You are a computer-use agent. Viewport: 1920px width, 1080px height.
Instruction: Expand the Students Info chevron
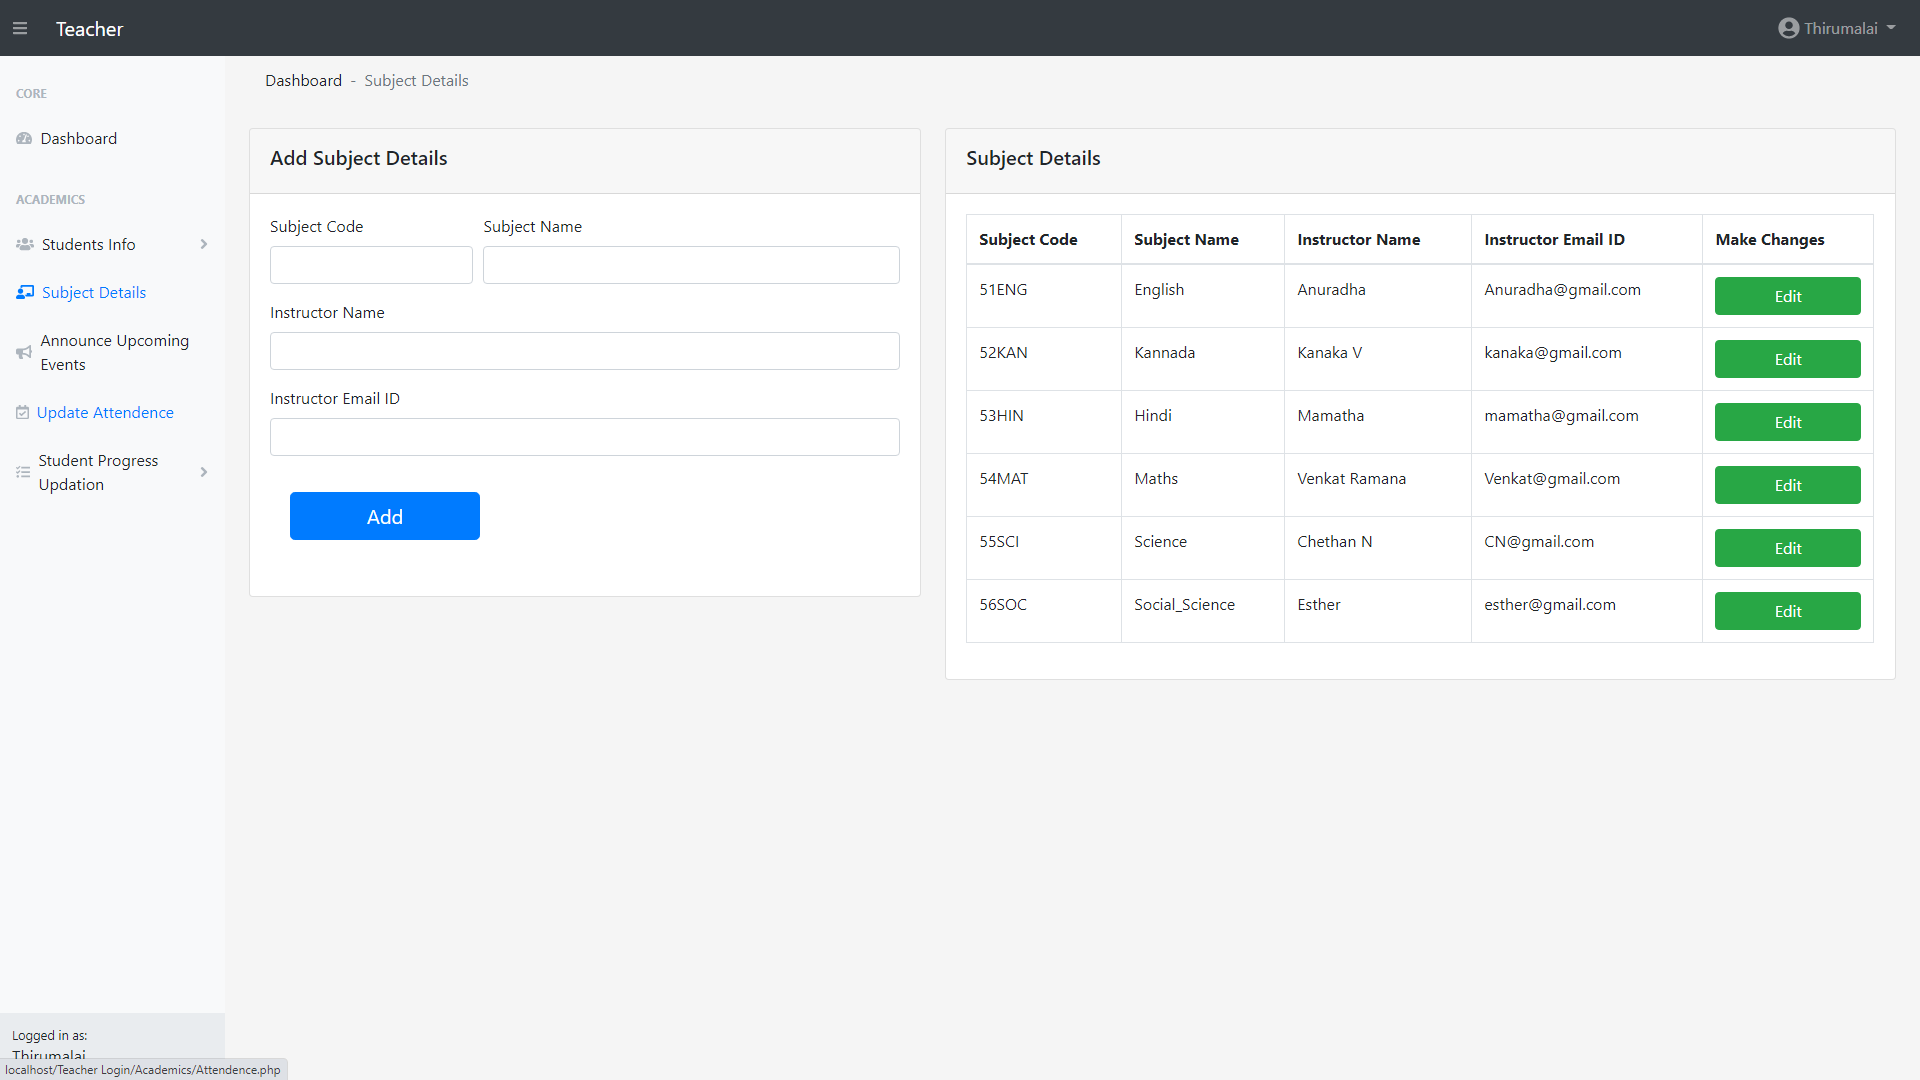tap(204, 245)
